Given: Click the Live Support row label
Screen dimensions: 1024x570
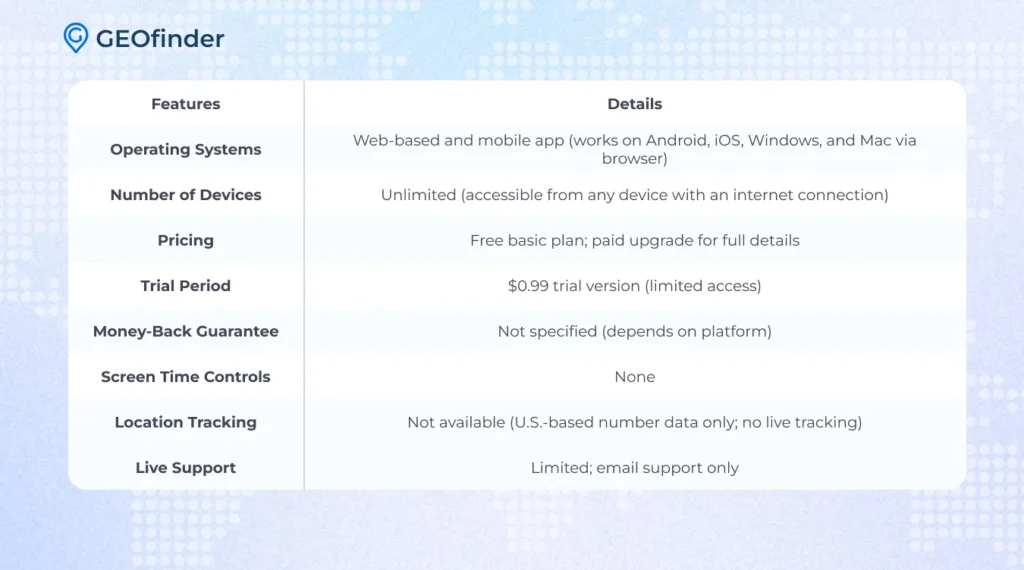Looking at the screenshot, I should 185,468.
